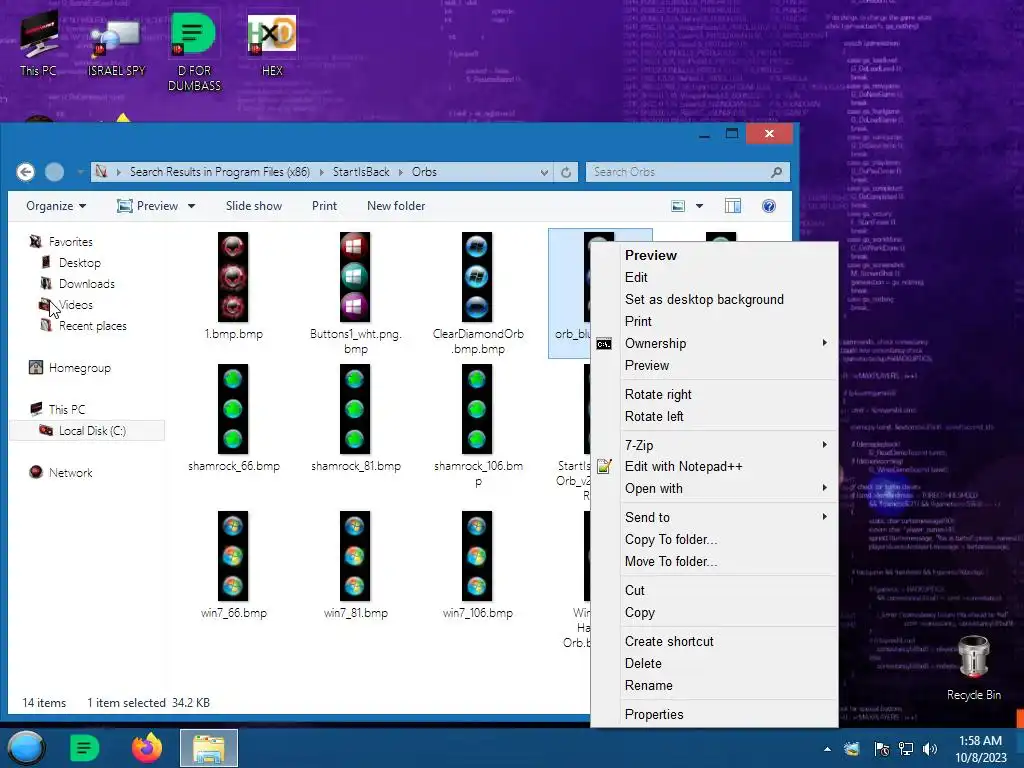
Task: Click the search magnifier icon
Action: click(776, 172)
